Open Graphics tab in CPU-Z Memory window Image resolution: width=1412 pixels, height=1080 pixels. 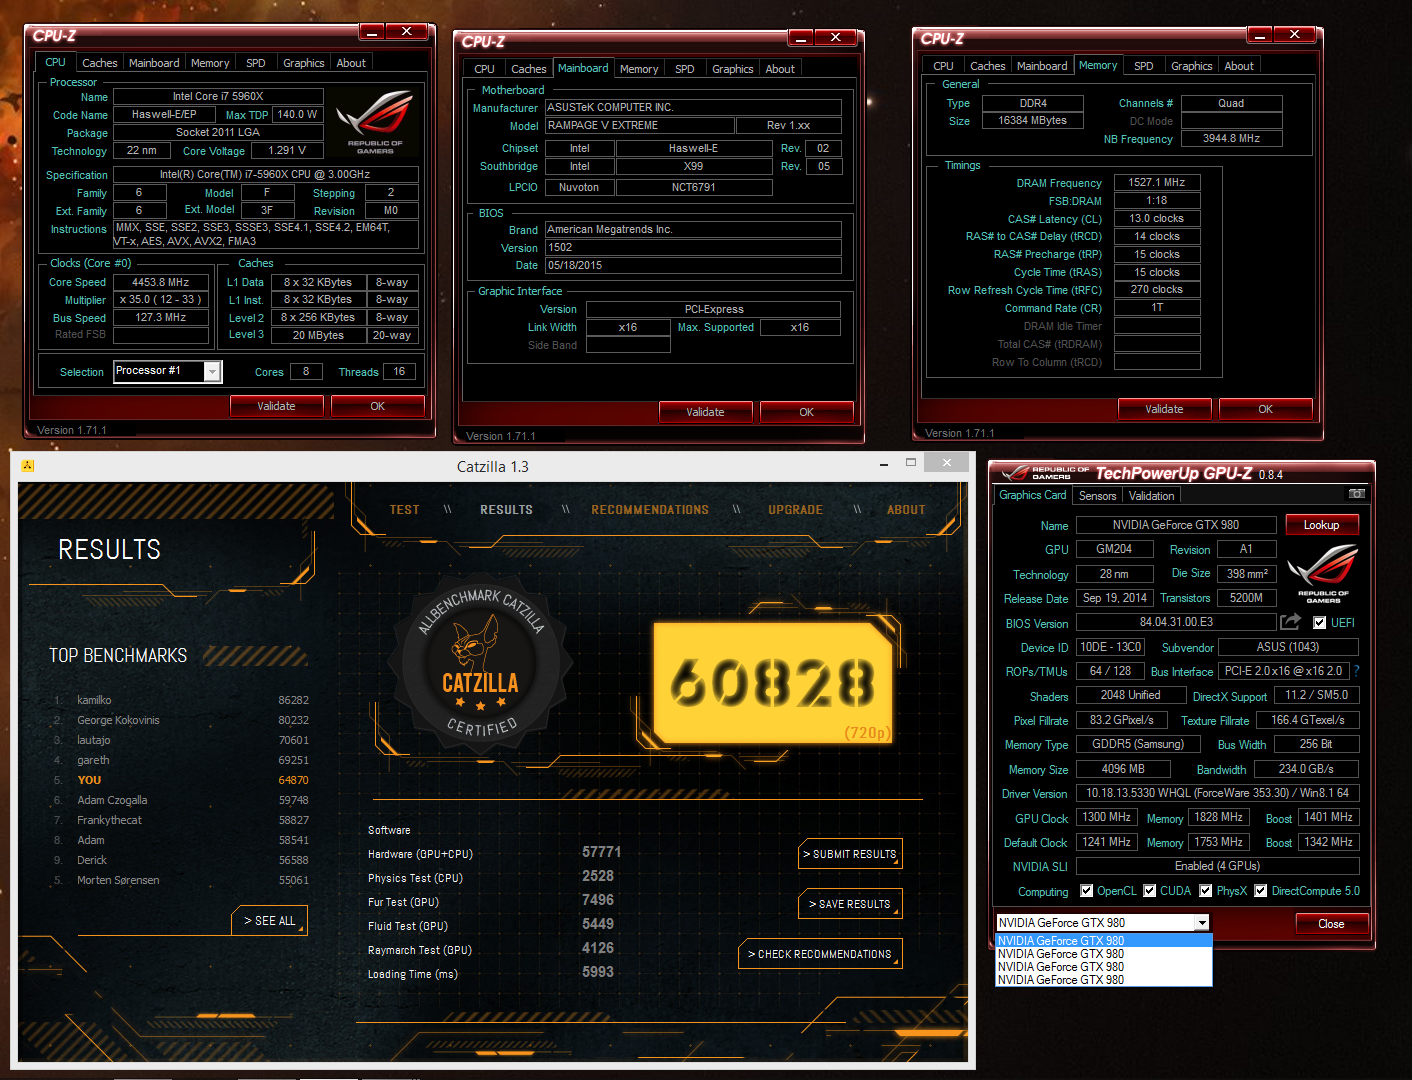point(1191,66)
